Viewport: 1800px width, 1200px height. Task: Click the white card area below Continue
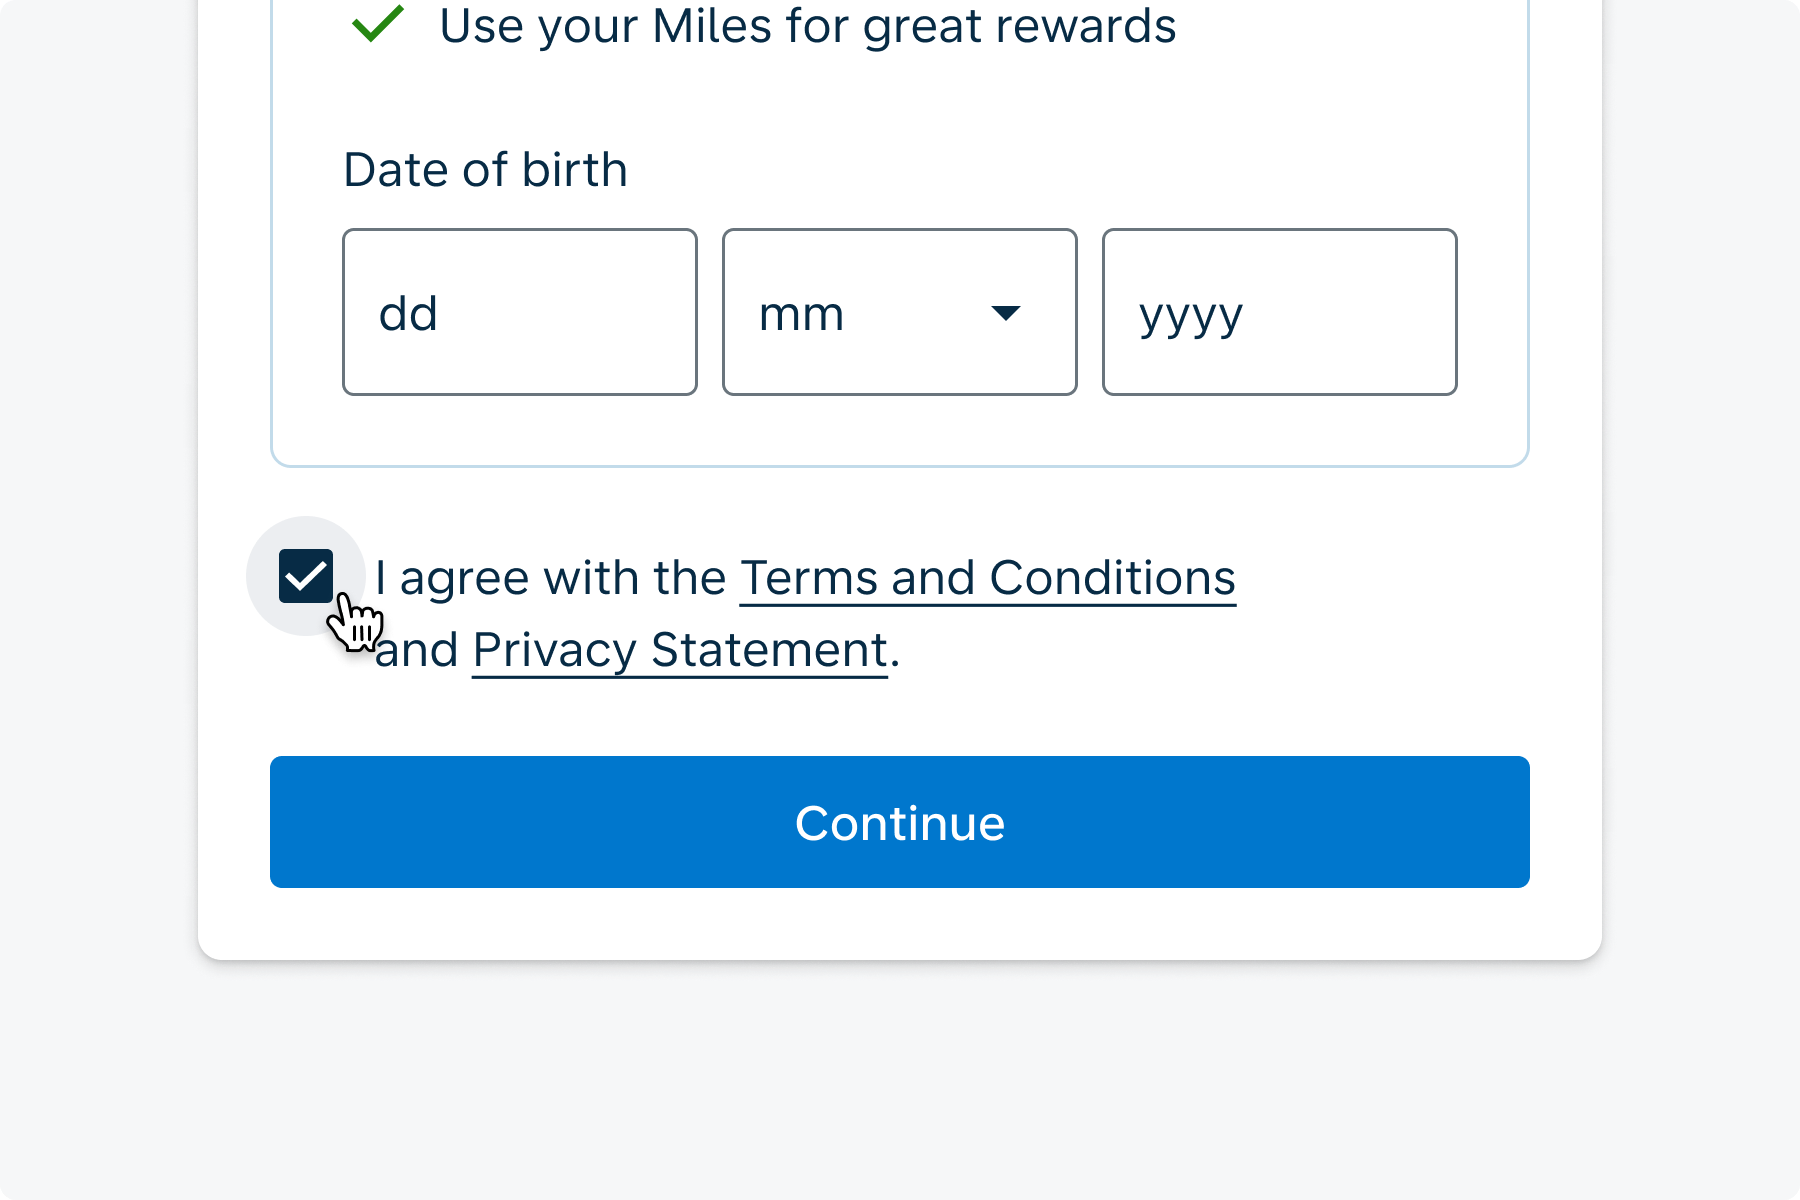900,925
